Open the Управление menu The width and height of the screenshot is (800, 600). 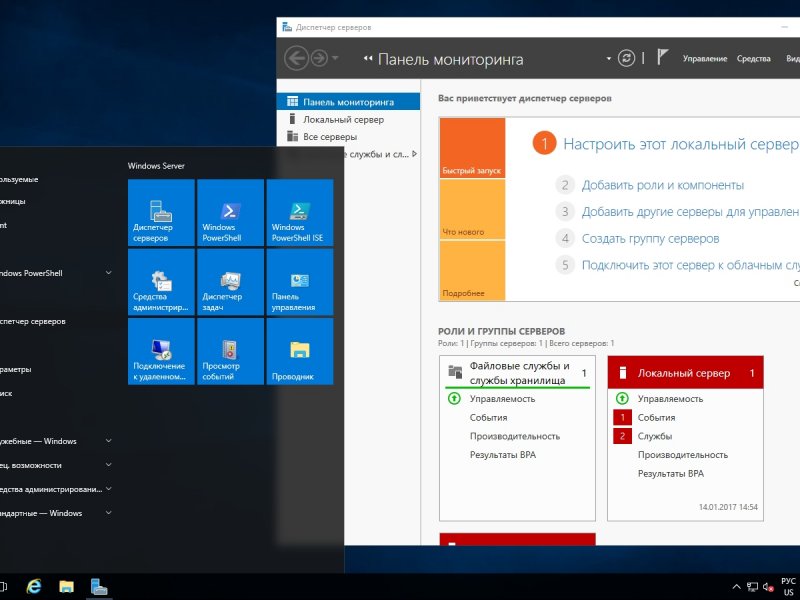pos(705,59)
